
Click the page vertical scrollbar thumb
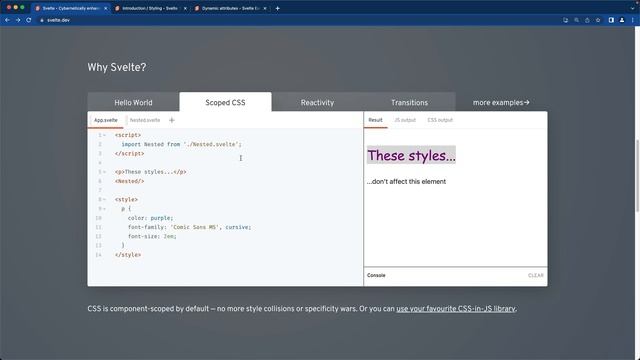click(x=637, y=176)
